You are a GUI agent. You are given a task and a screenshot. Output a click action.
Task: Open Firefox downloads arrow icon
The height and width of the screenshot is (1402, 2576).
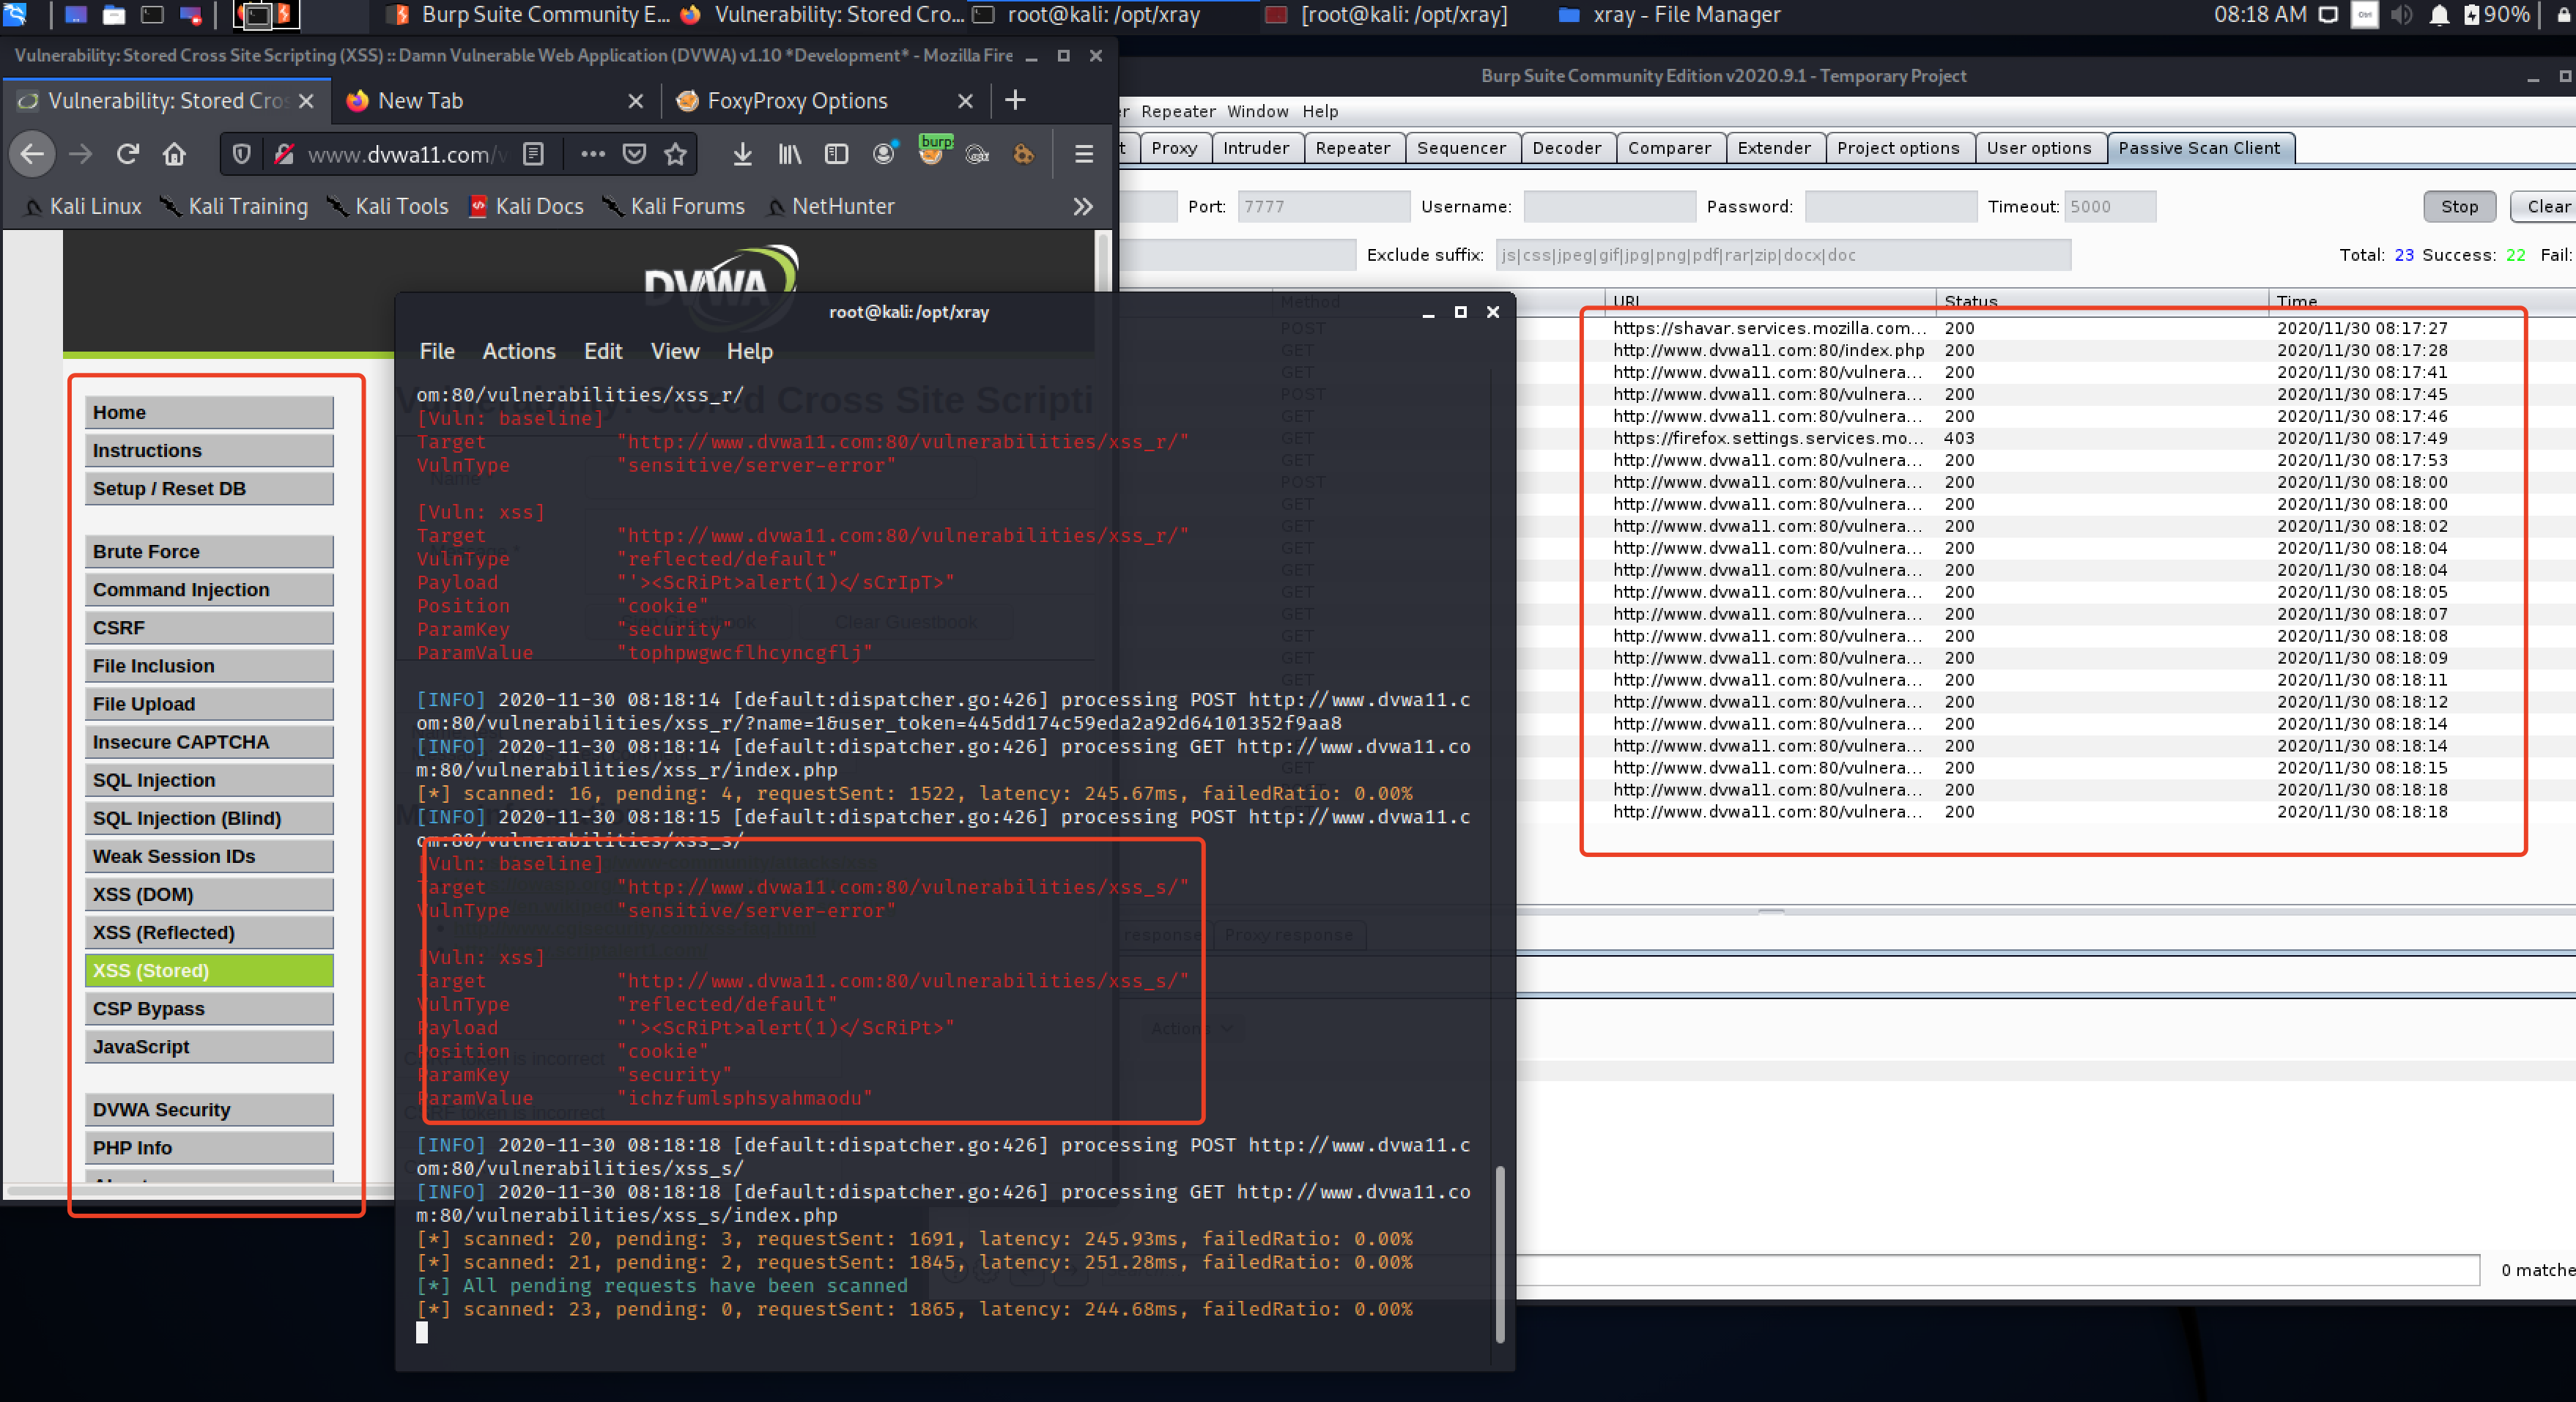[742, 154]
